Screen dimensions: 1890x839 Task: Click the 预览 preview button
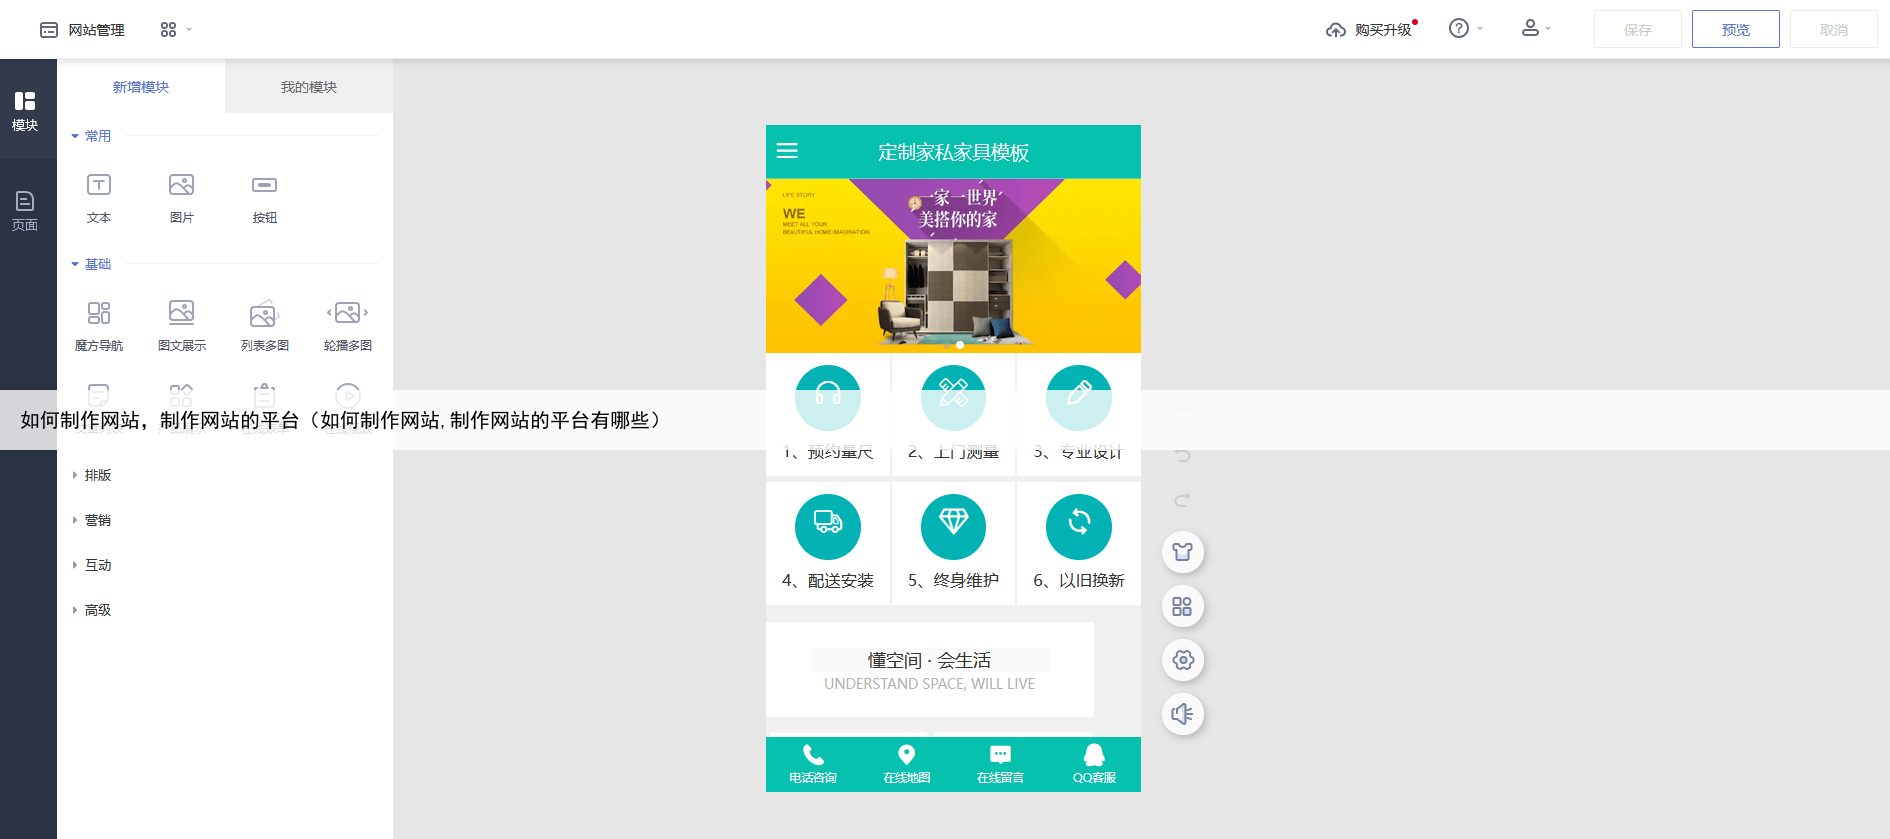coord(1735,30)
